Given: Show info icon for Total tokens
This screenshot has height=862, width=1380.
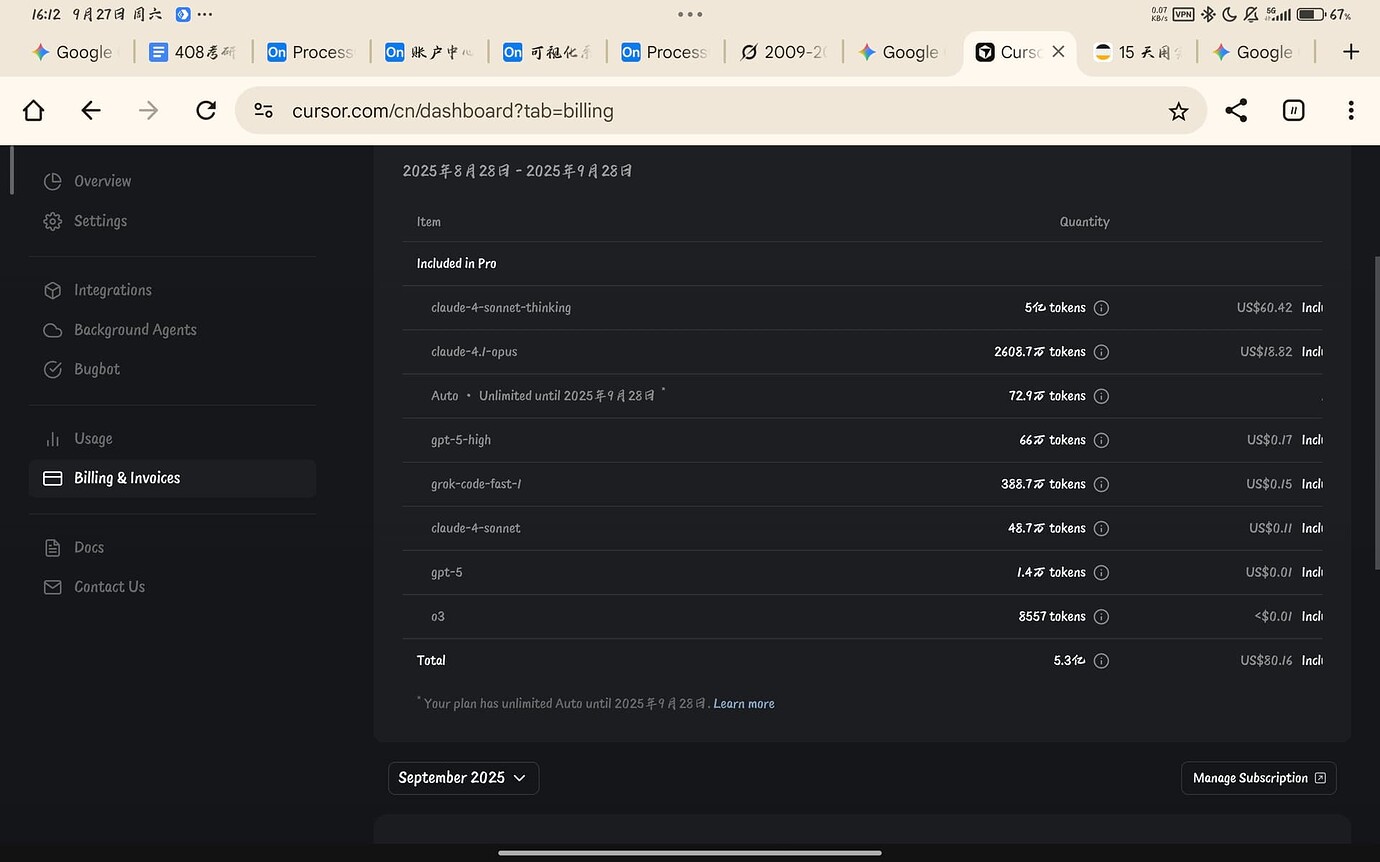Looking at the screenshot, I should pos(1101,661).
